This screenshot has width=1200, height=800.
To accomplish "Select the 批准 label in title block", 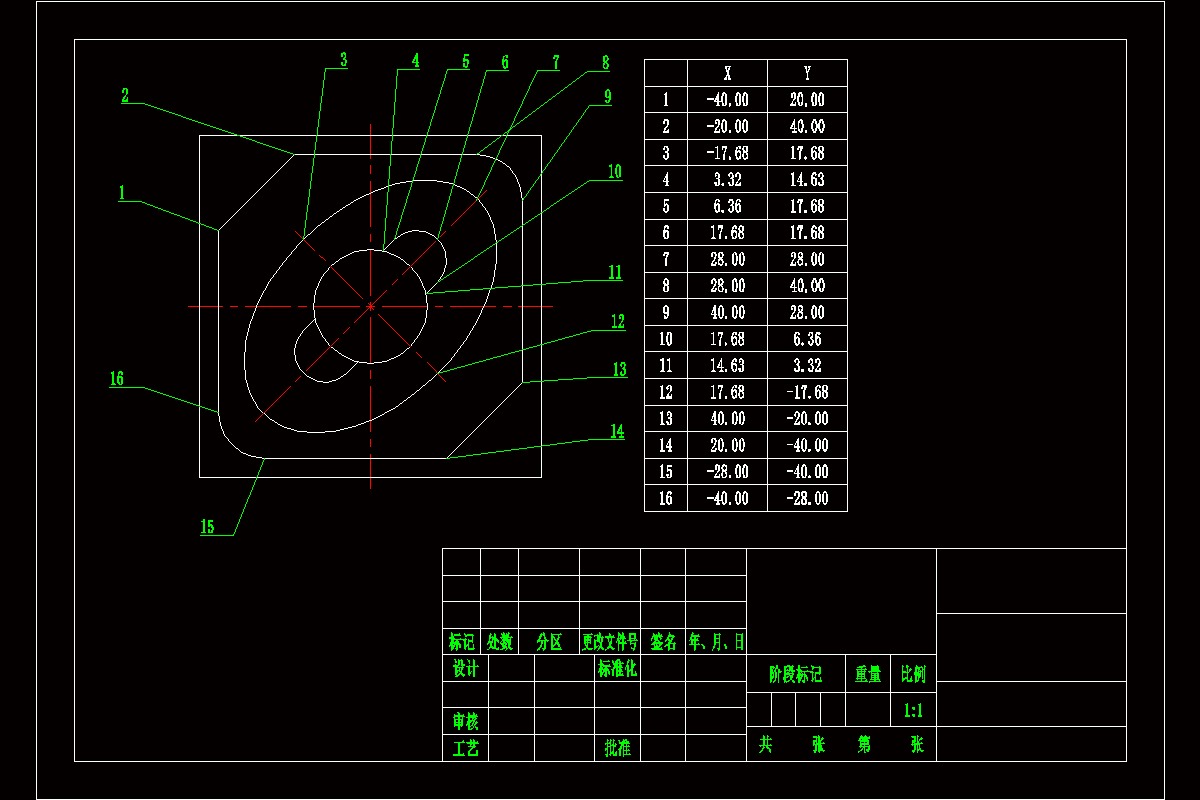I will tap(618, 748).
